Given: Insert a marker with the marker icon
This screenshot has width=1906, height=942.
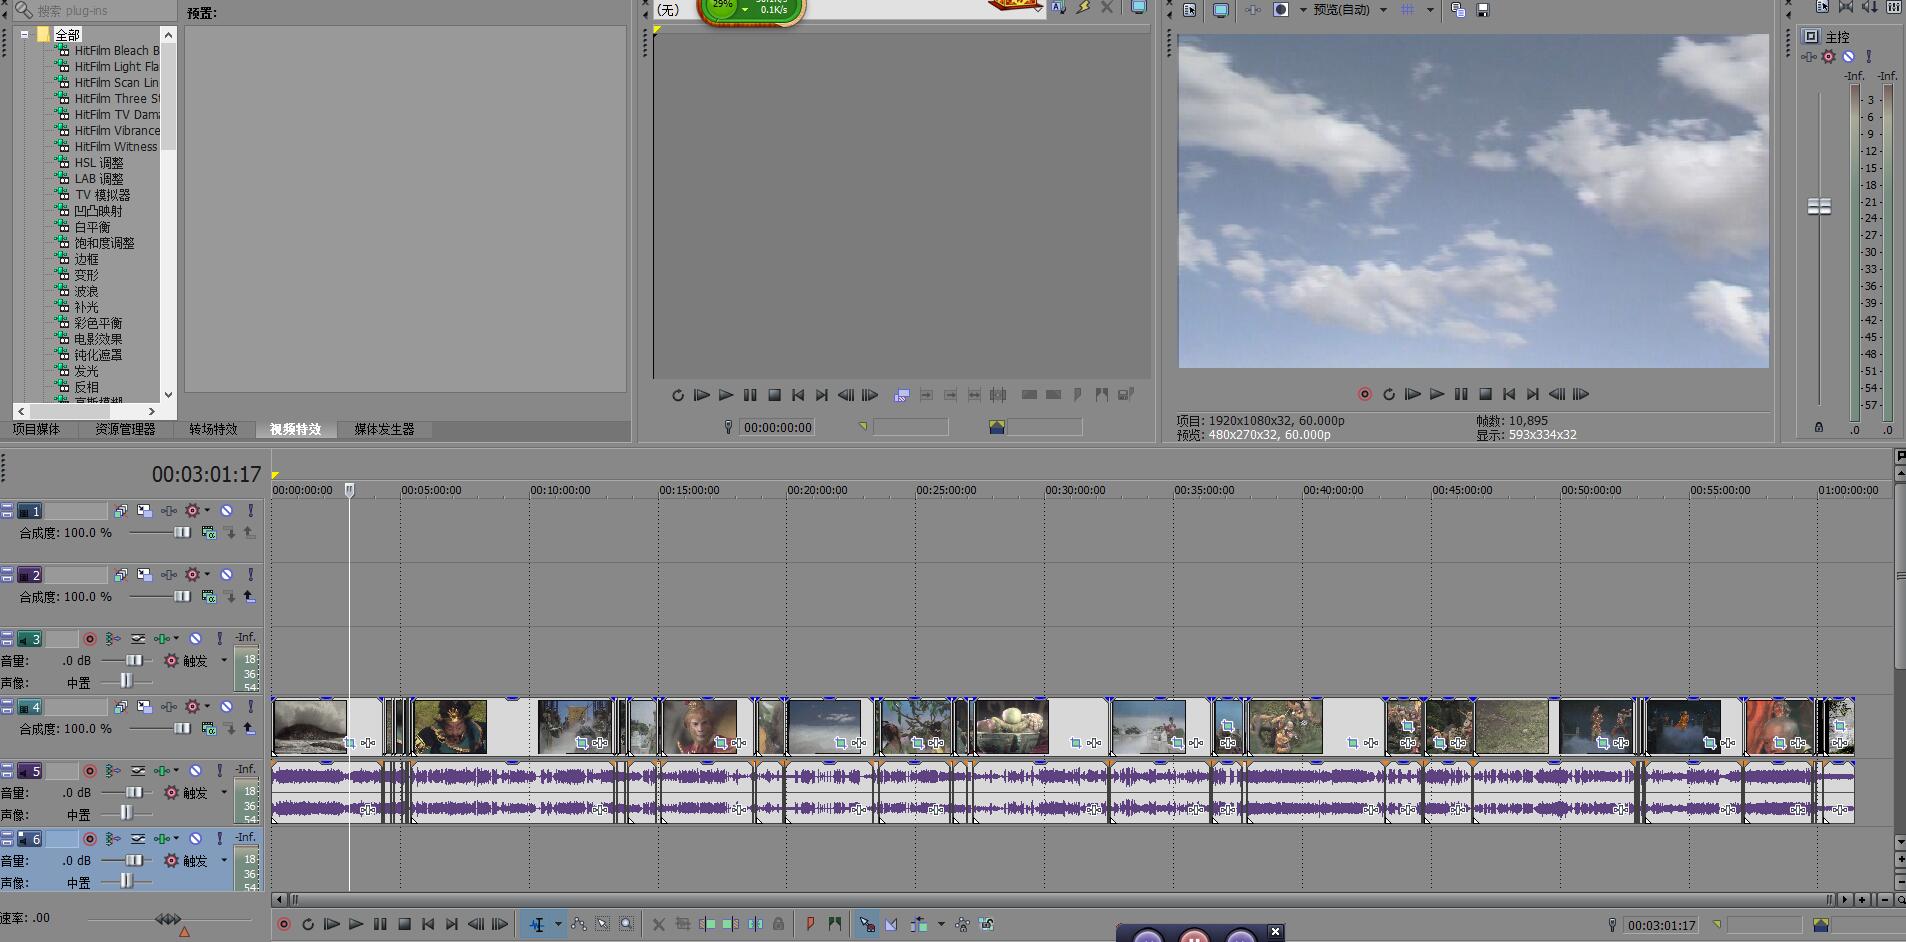Looking at the screenshot, I should [x=810, y=925].
